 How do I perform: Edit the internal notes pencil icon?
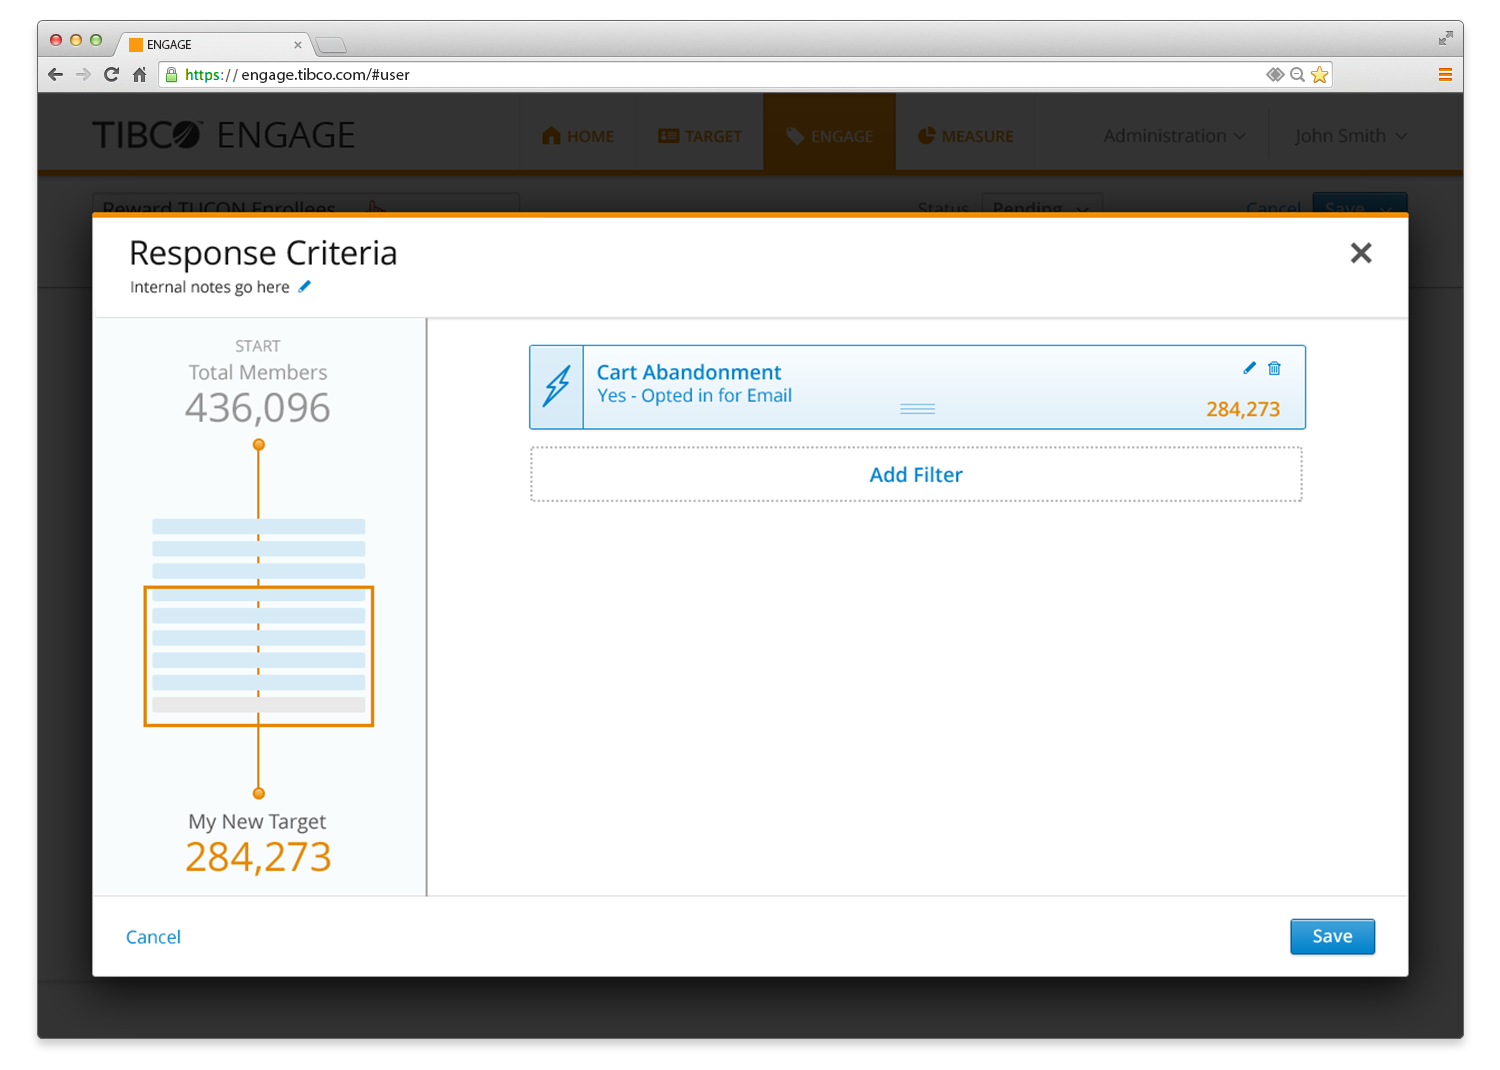coord(305,287)
